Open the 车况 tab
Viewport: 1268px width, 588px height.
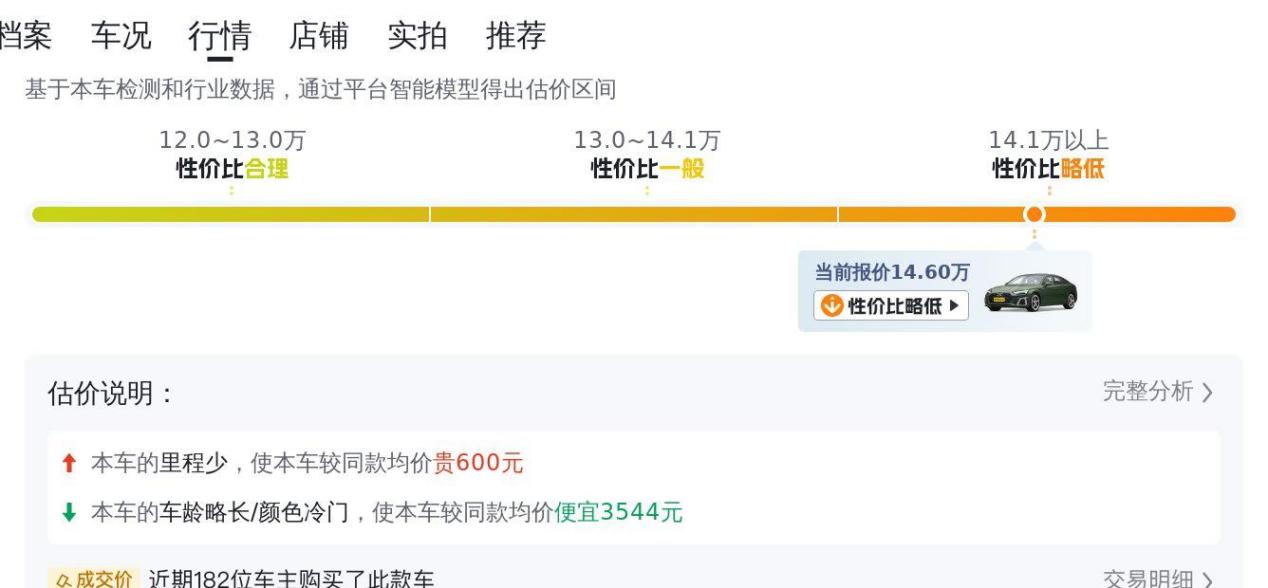(x=121, y=36)
